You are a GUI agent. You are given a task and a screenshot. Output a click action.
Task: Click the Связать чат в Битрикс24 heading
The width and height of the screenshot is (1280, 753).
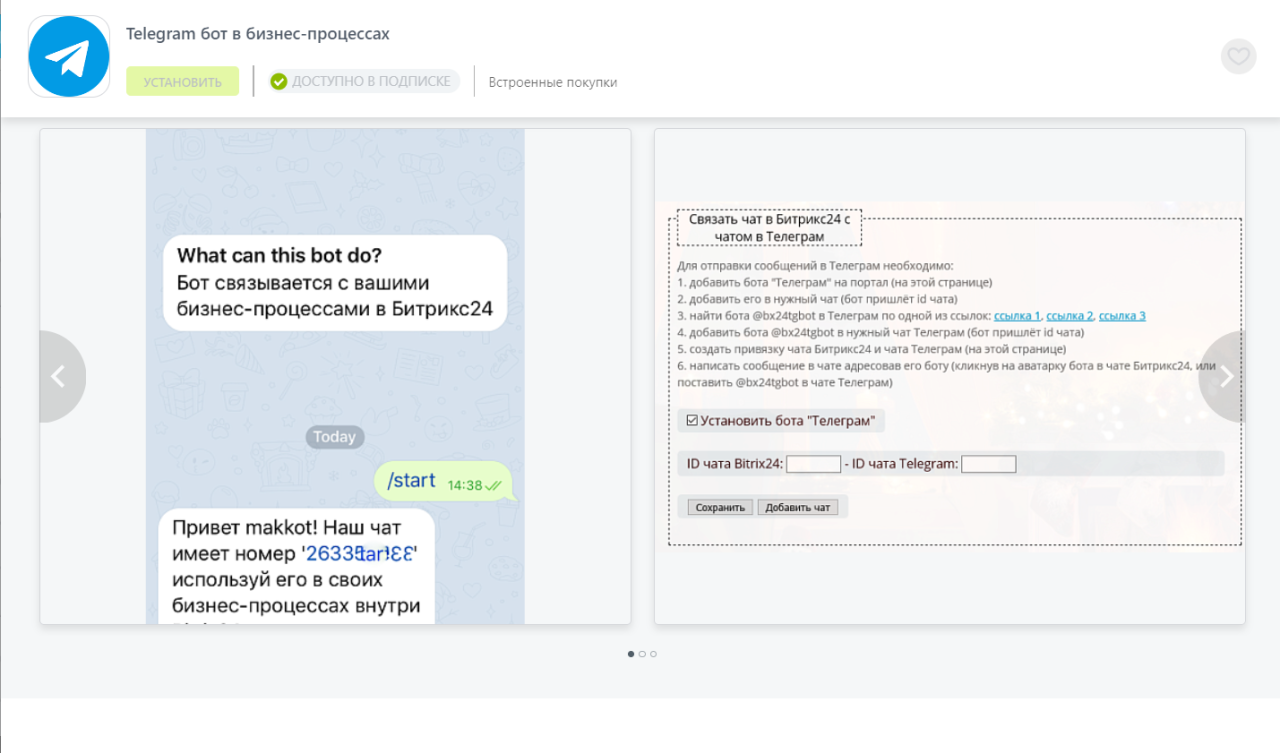pos(769,227)
